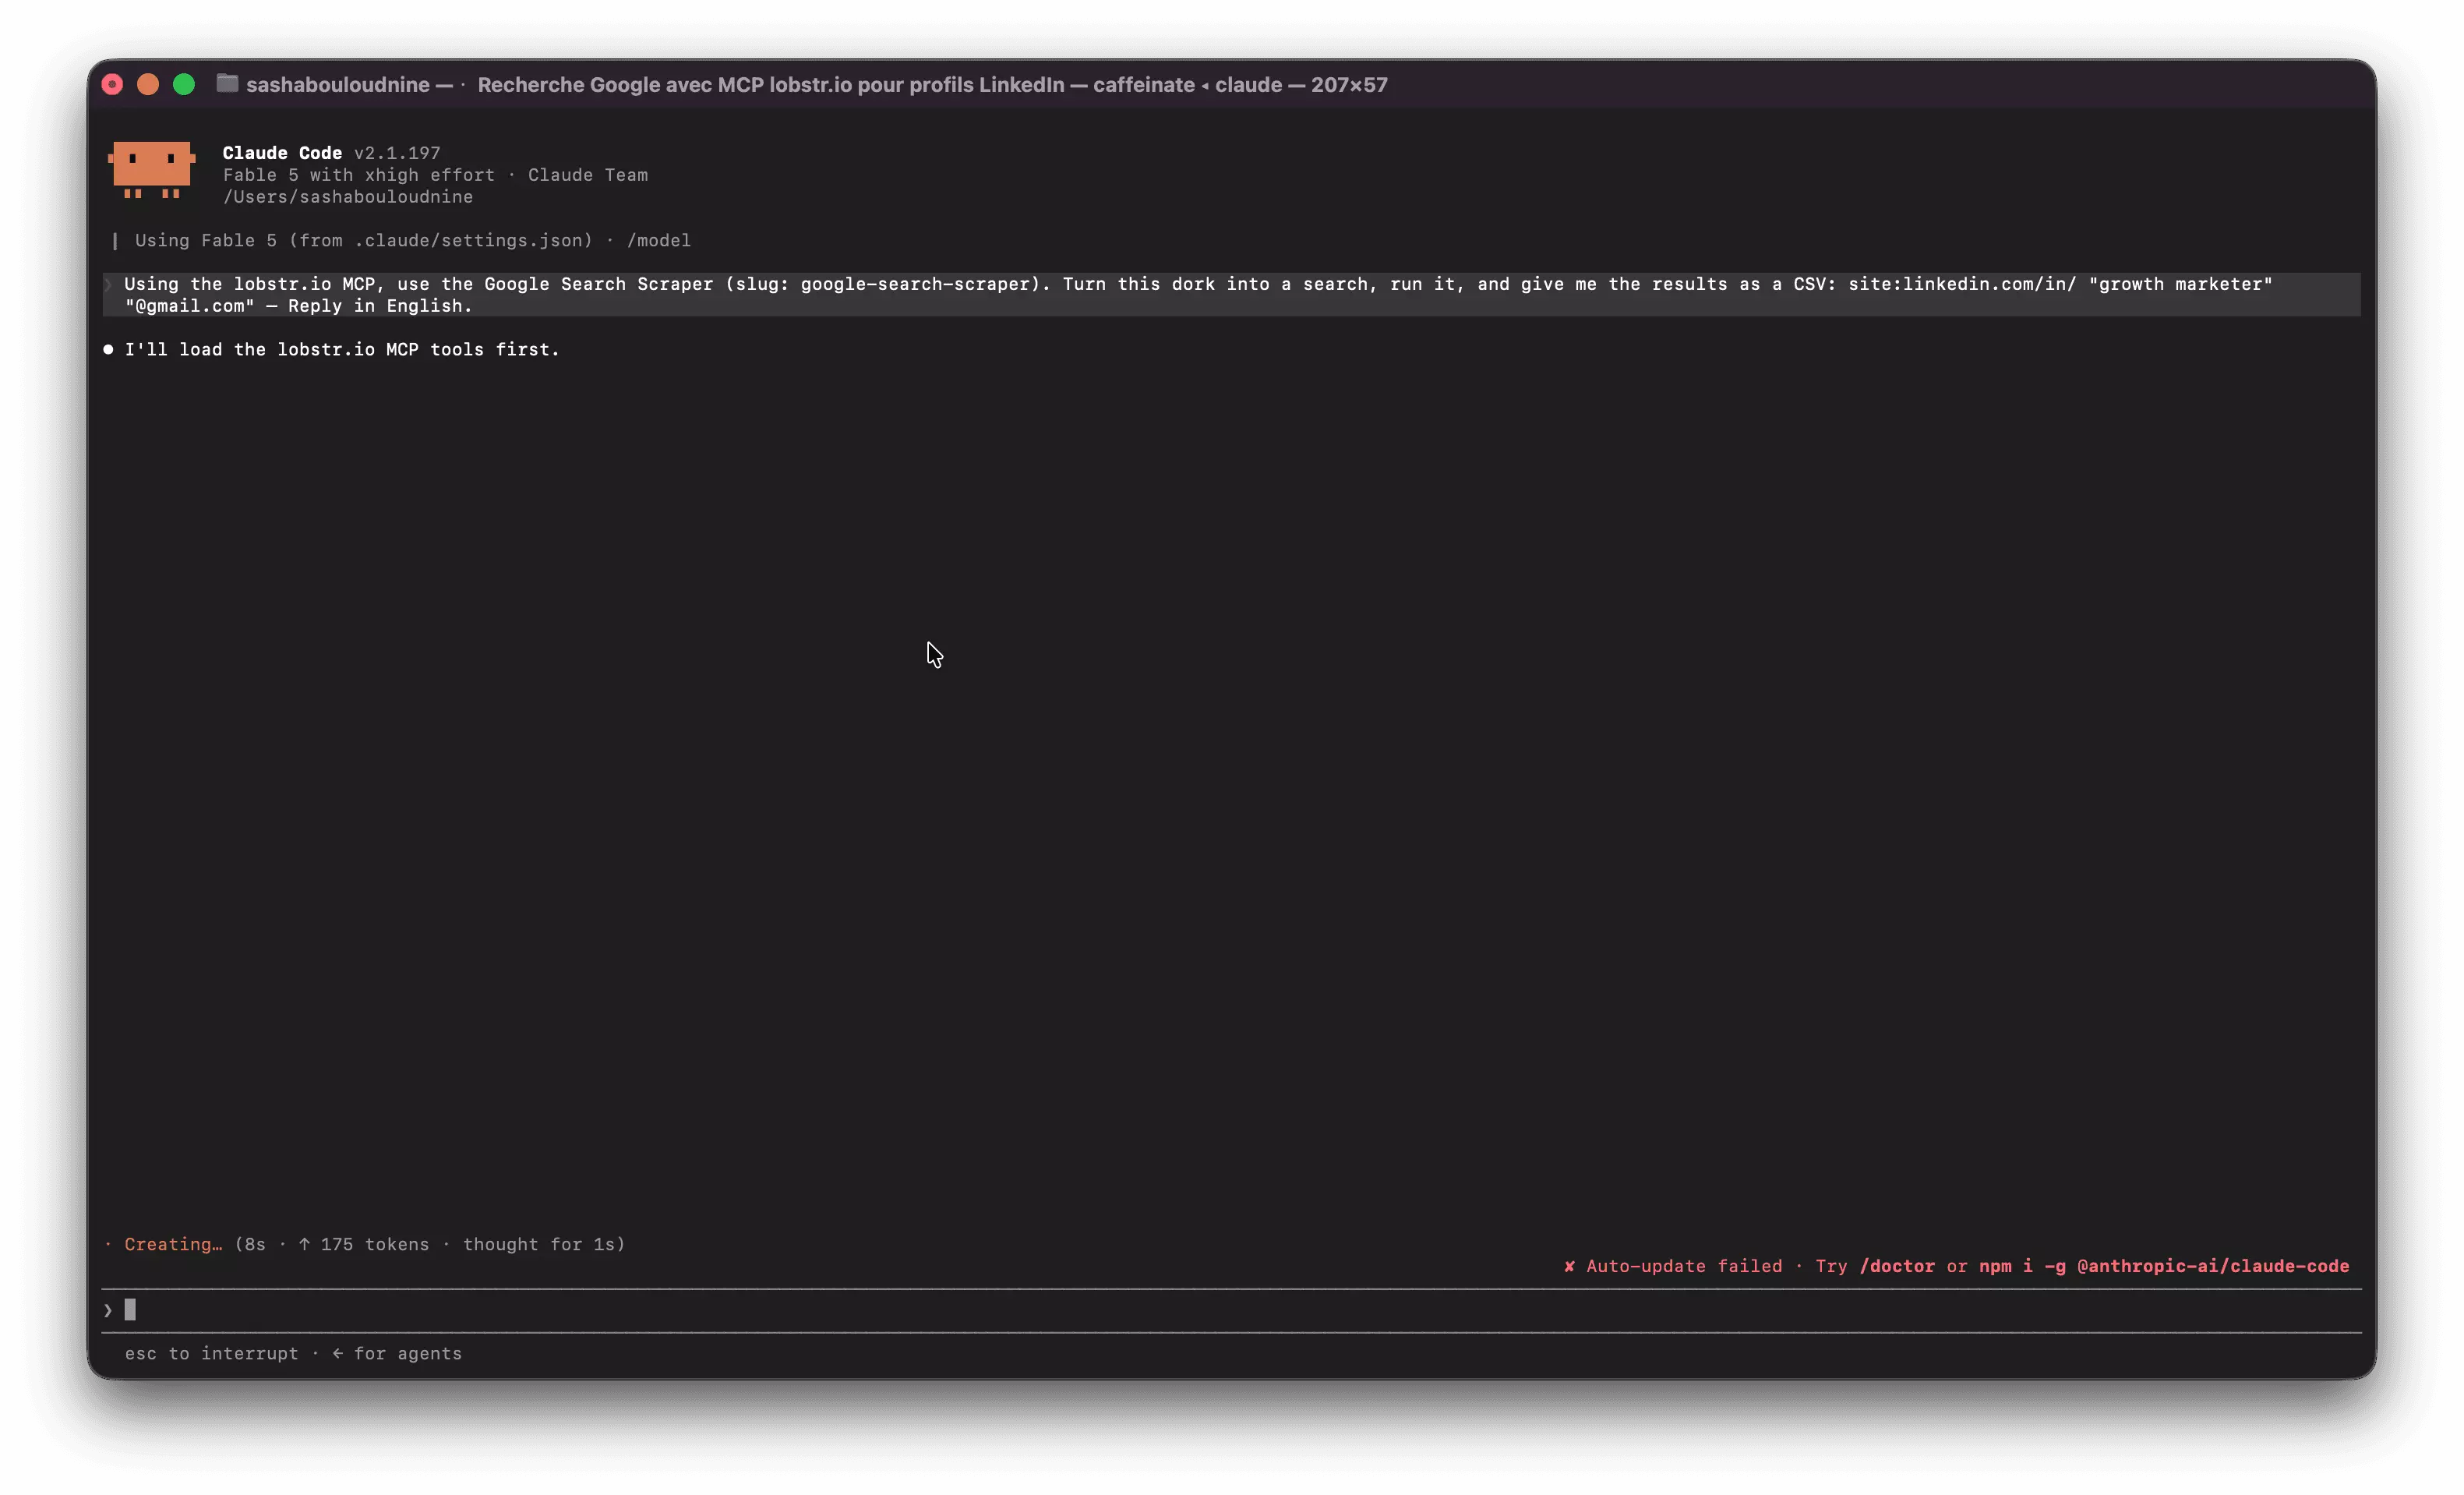
Task: Click 'Auto-update failed' message text
Action: (x=1684, y=1266)
